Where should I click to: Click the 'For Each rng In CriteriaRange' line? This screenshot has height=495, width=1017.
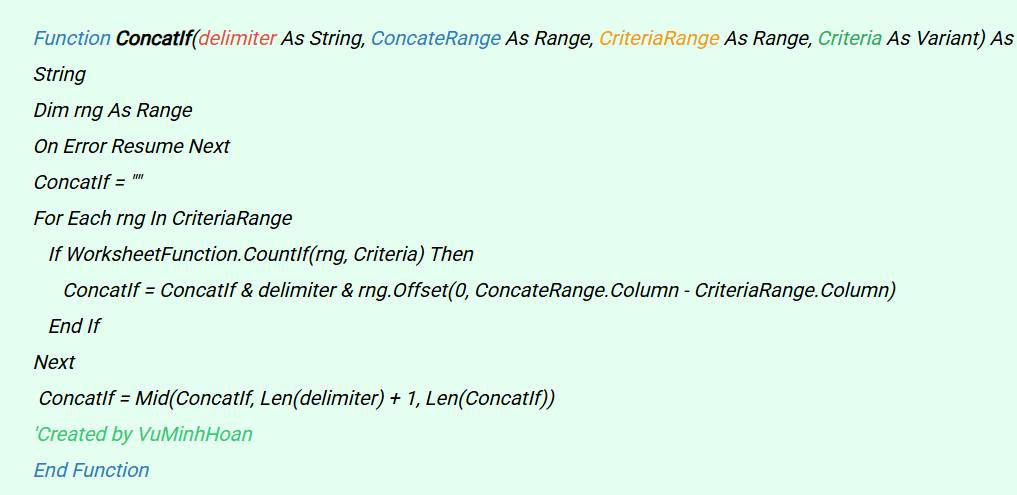[x=163, y=218]
